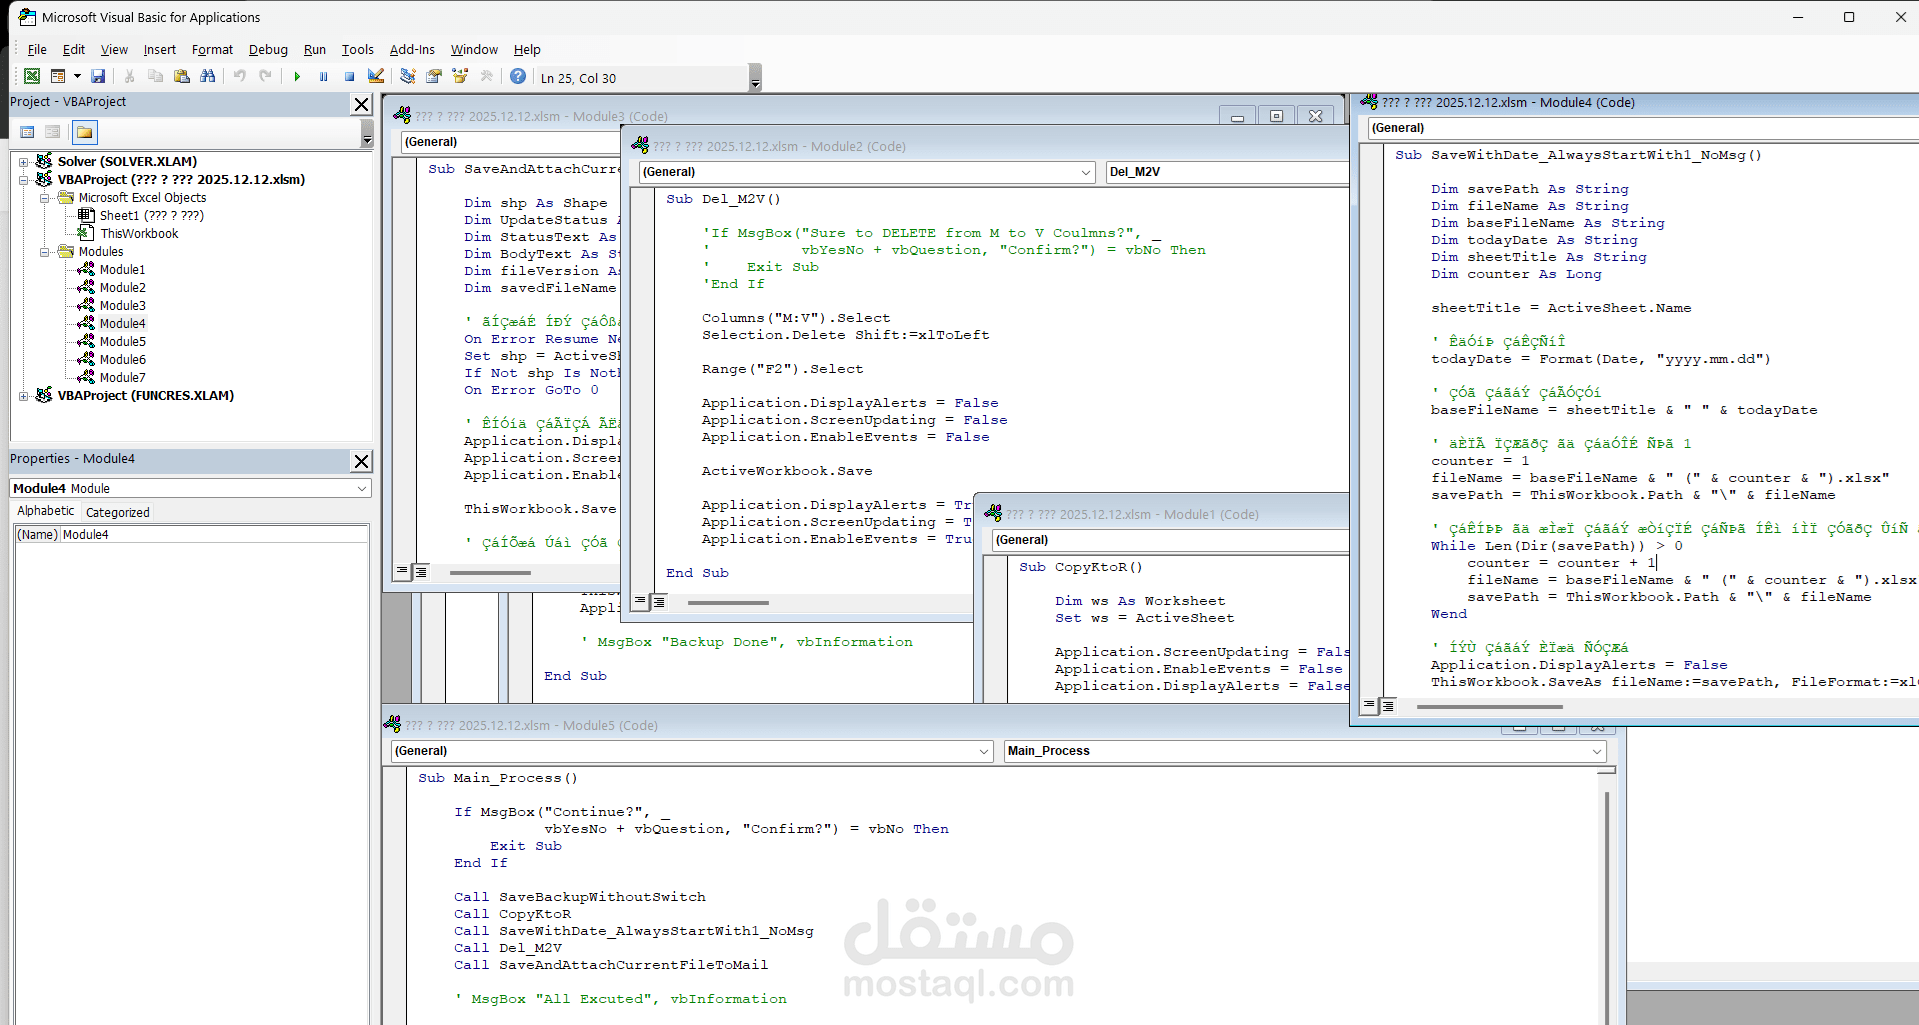The image size is (1919, 1025).
Task: Click the Insert UserForm toolbar icon
Action: pos(58,76)
